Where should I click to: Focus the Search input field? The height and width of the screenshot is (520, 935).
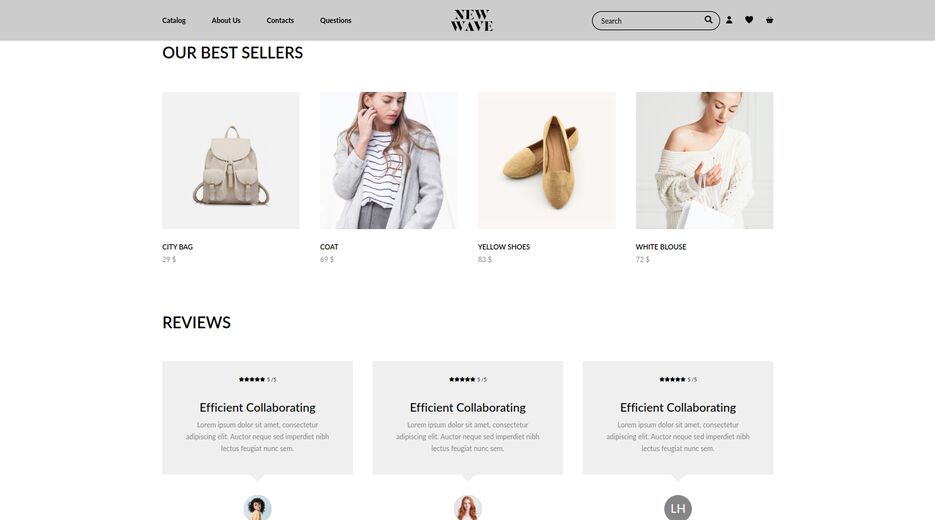(650, 21)
